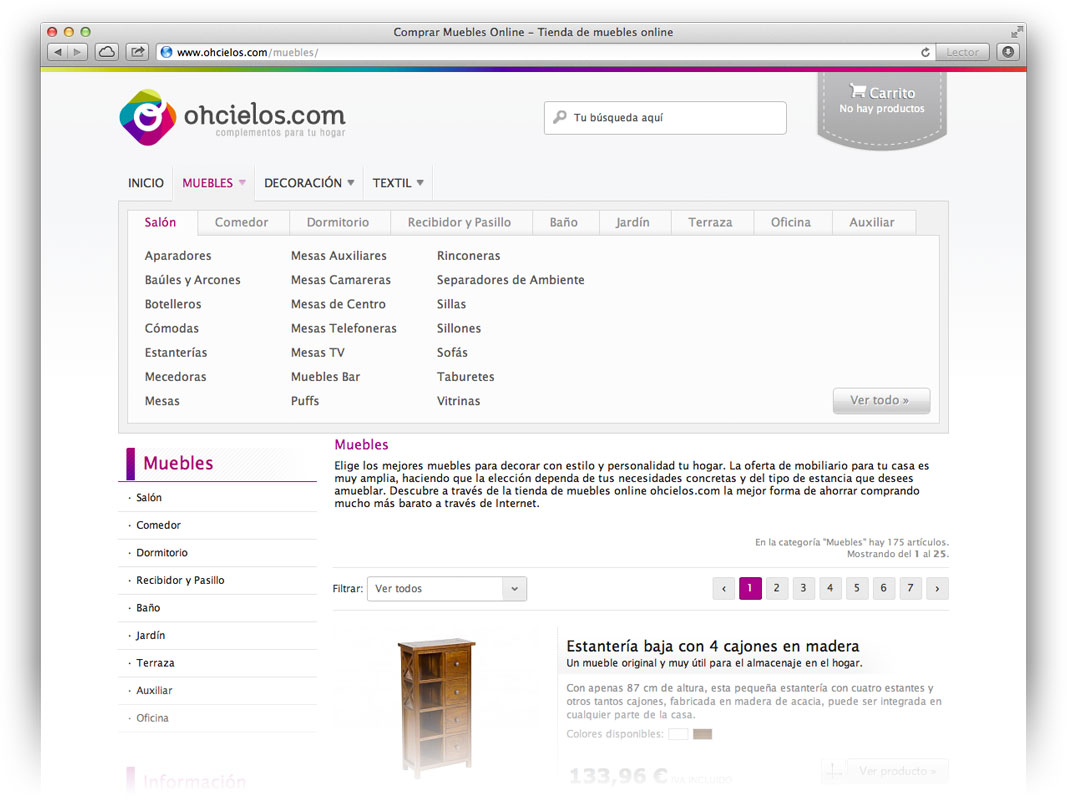
Task: Open the Mesas TV link
Action: tap(318, 352)
